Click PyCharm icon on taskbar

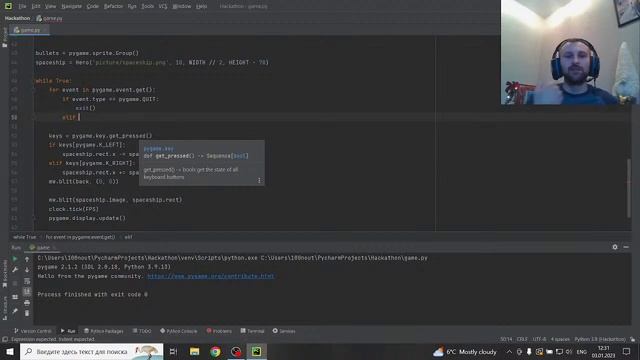pyautogui.click(x=256, y=351)
